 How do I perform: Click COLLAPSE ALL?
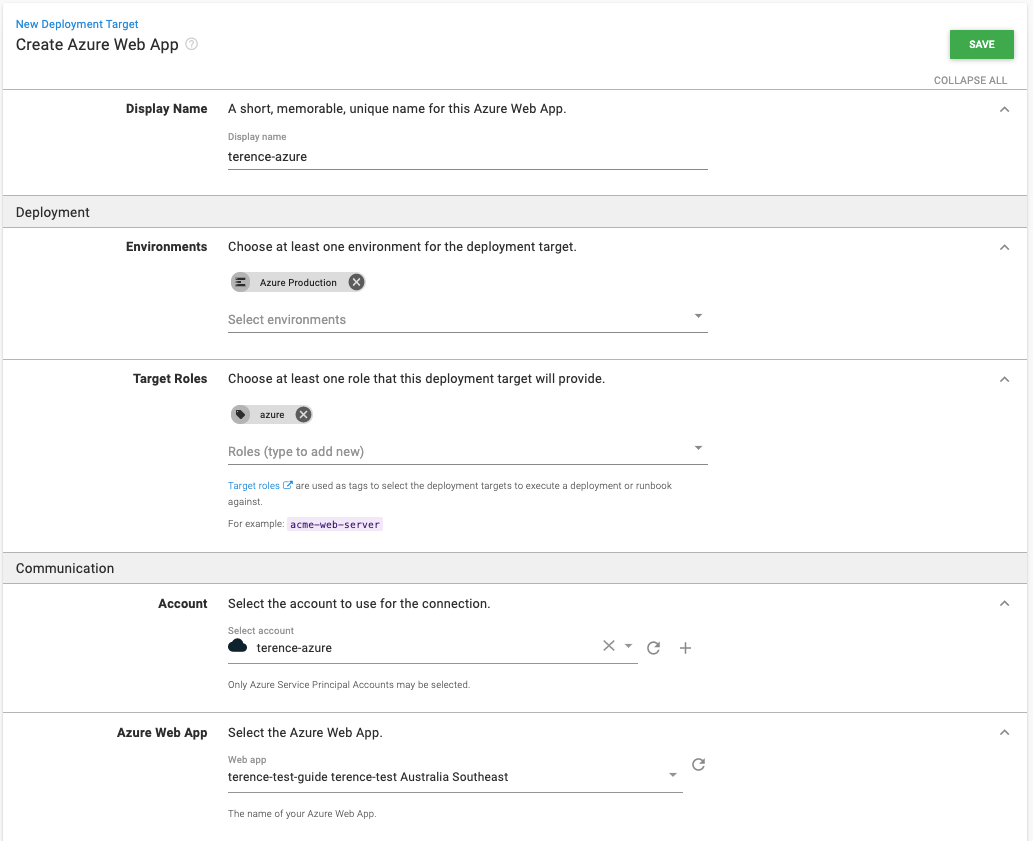coord(969,80)
